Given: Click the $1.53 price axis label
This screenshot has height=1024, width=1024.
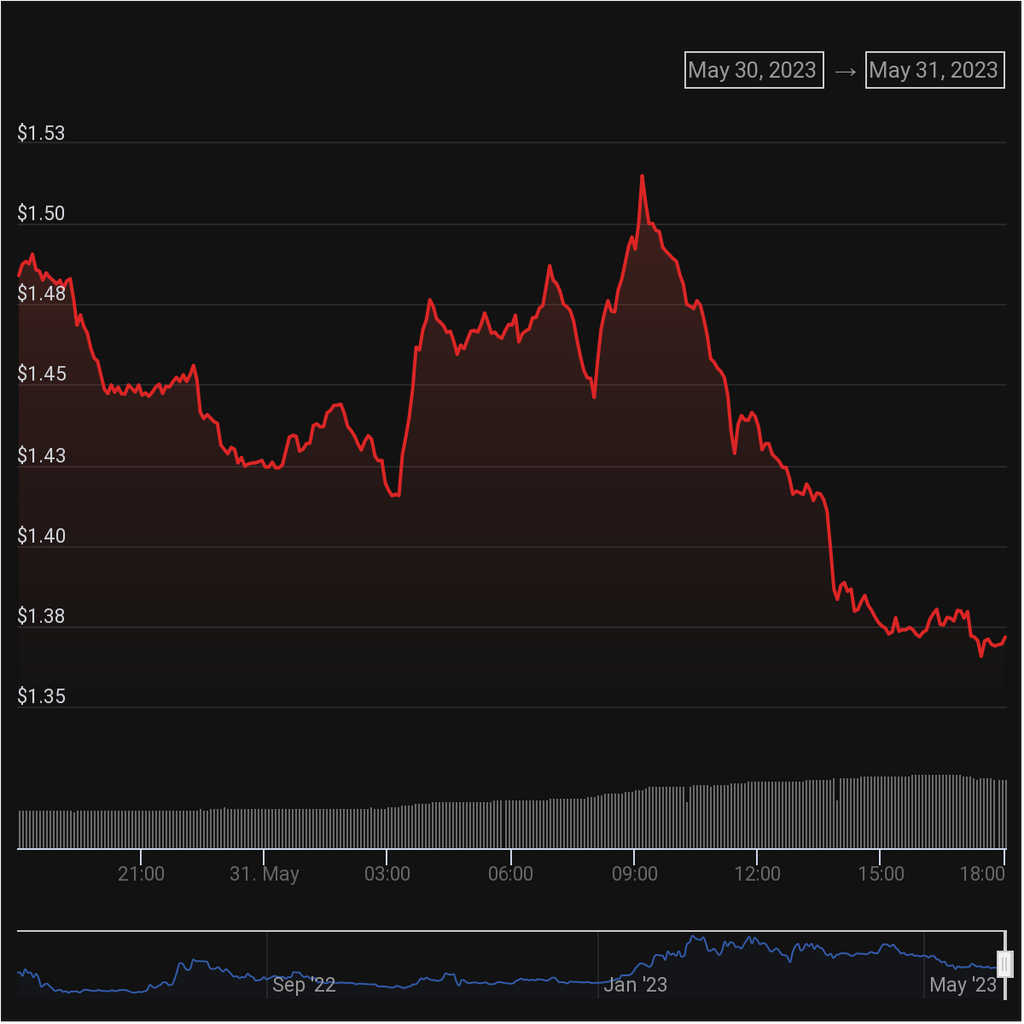Looking at the screenshot, I should (41, 133).
